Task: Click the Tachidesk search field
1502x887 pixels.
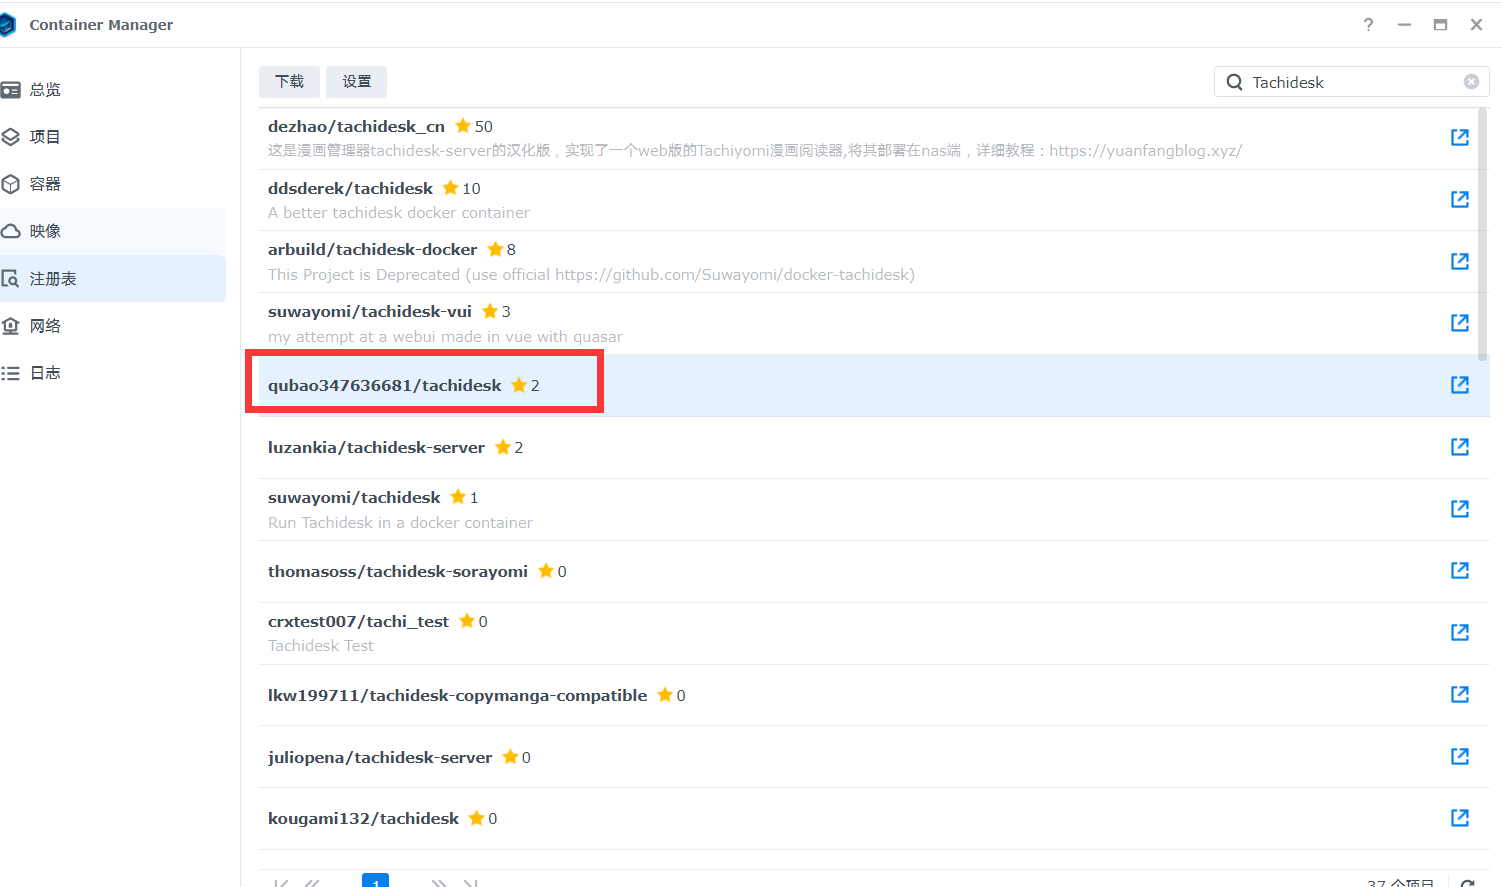Action: pyautogui.click(x=1352, y=82)
